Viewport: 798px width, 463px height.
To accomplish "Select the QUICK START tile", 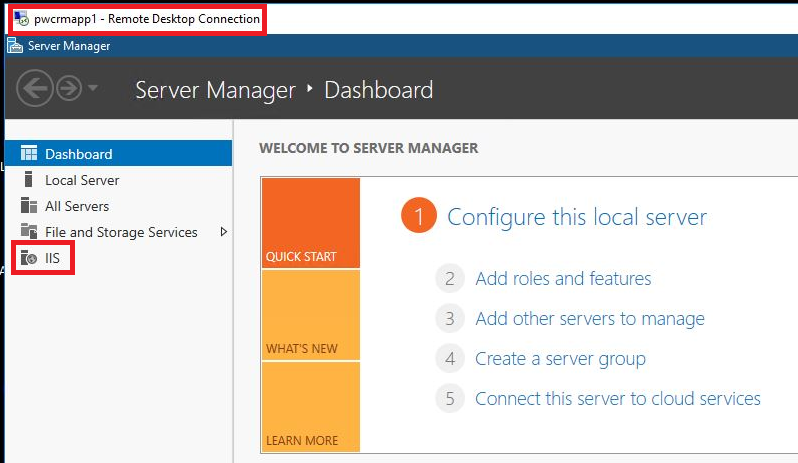I will (310, 223).
